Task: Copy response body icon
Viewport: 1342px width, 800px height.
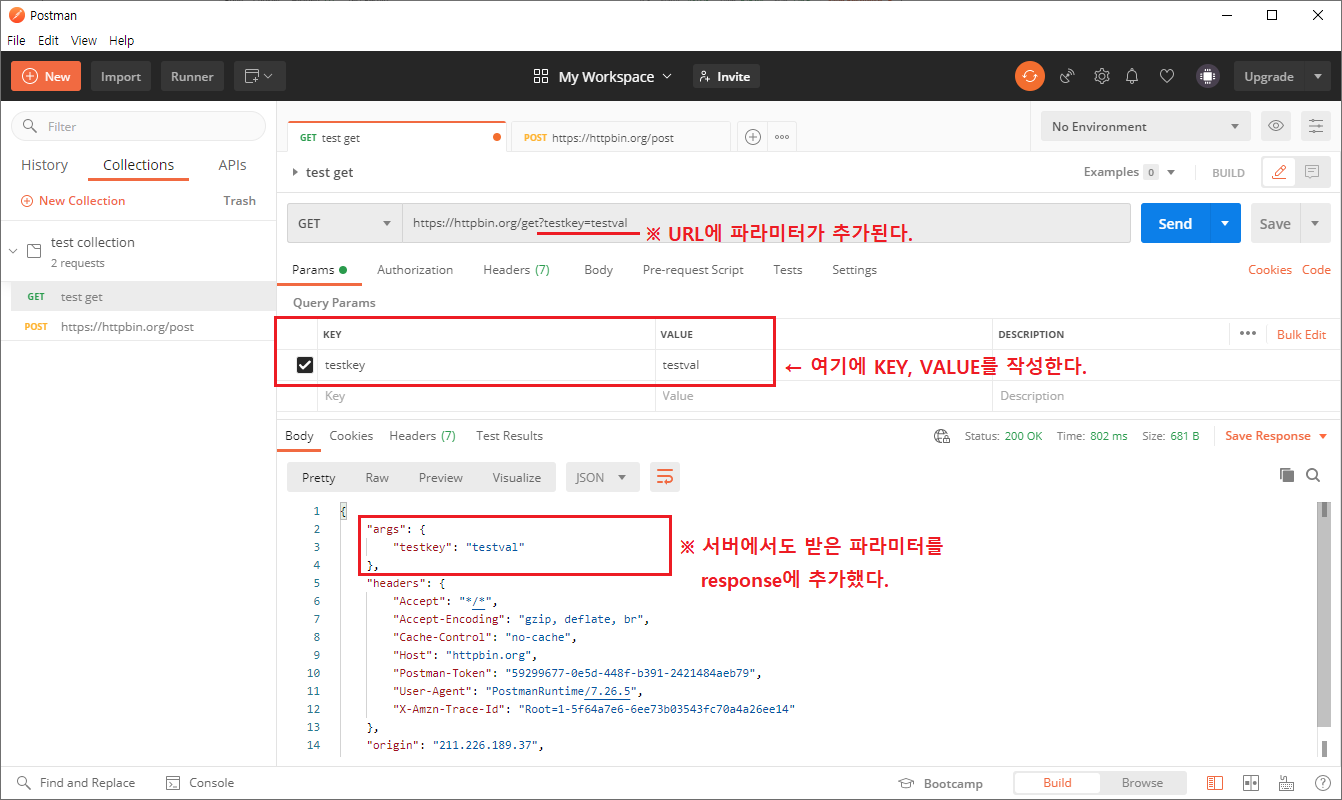Action: pos(1287,475)
